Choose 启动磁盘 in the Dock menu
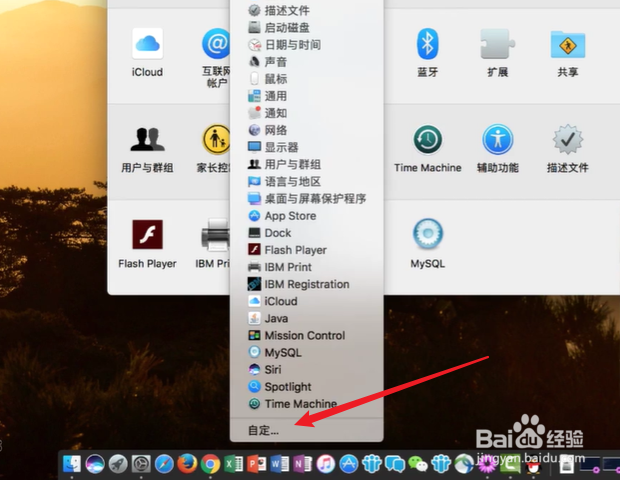This screenshot has height=480, width=620. (306, 27)
